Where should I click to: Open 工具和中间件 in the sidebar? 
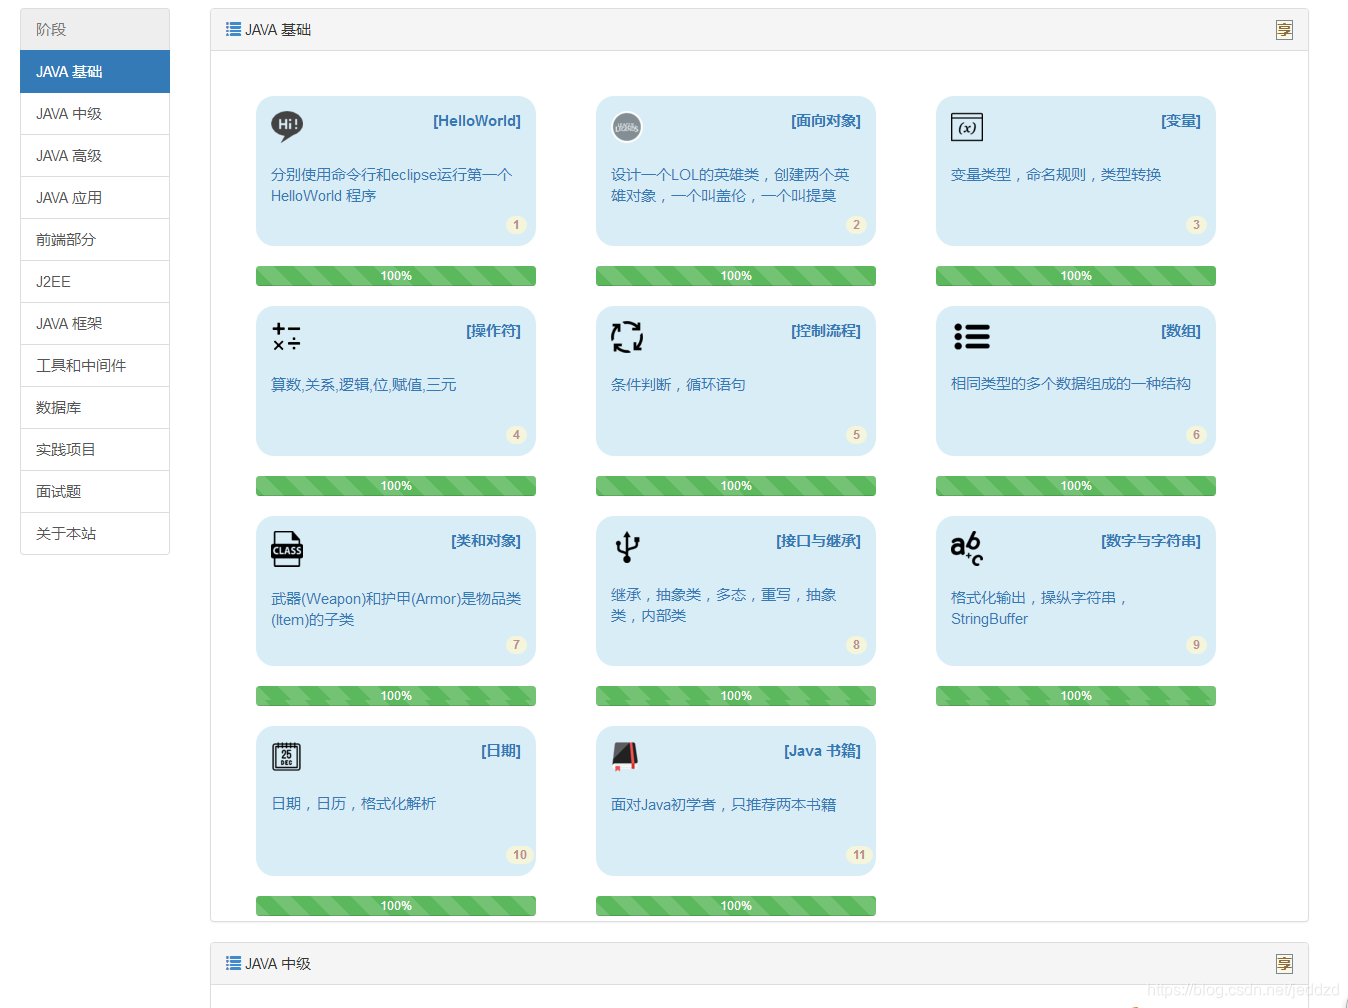tap(95, 366)
